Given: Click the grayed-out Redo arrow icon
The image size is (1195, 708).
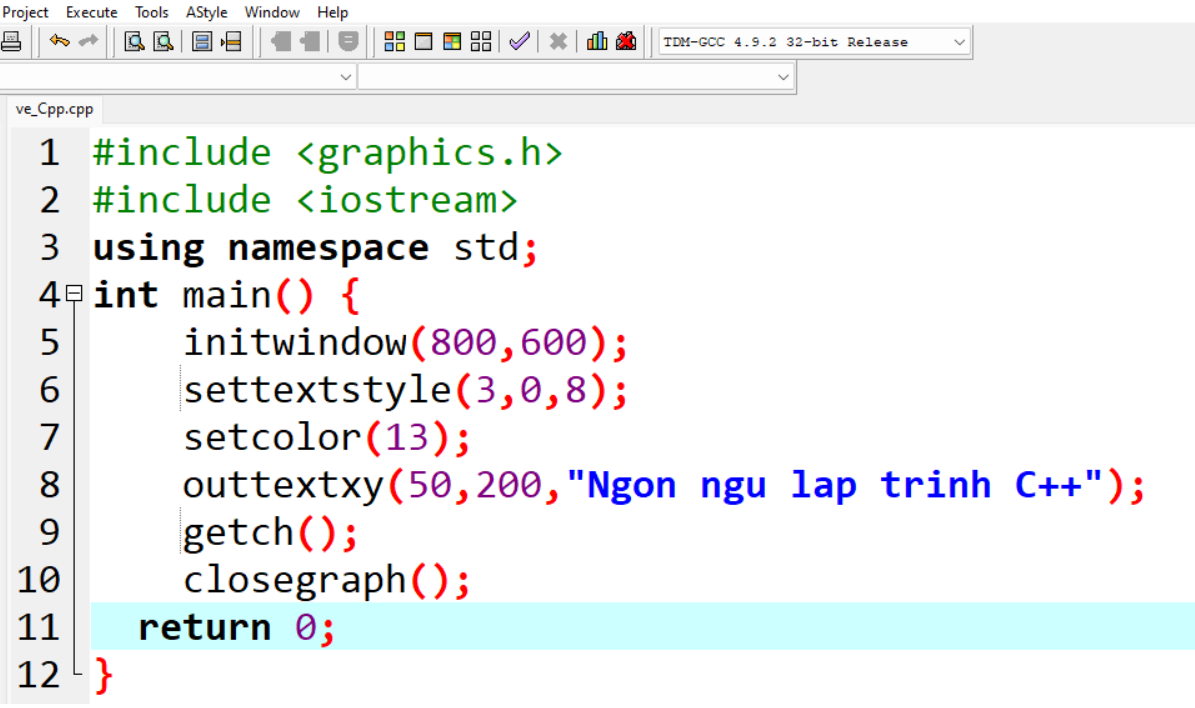Looking at the screenshot, I should click(x=88, y=41).
